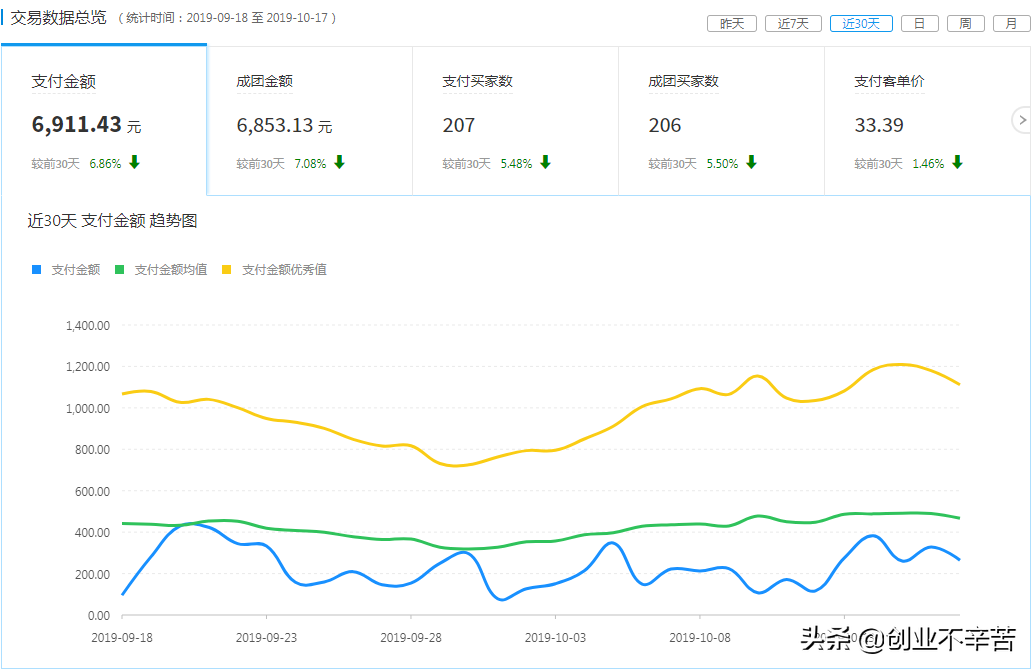Click the 207 paying buyers value

pyautogui.click(x=459, y=125)
